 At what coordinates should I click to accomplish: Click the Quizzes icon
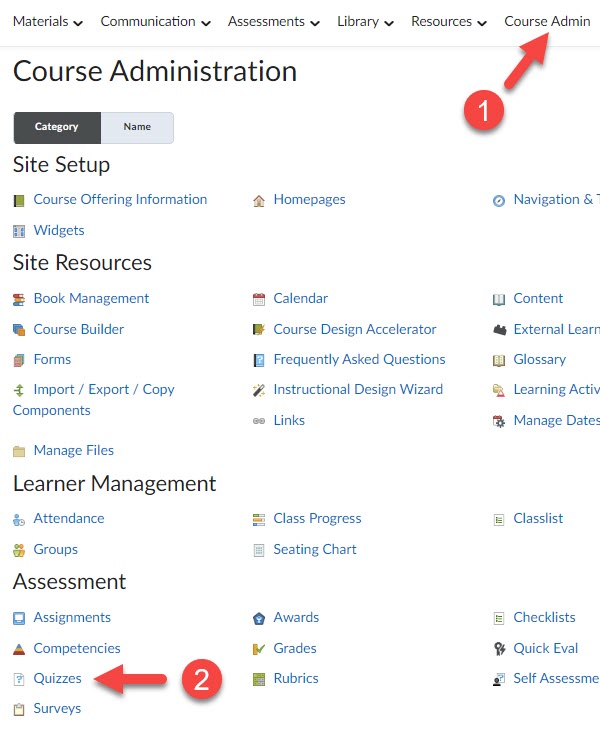pos(19,679)
